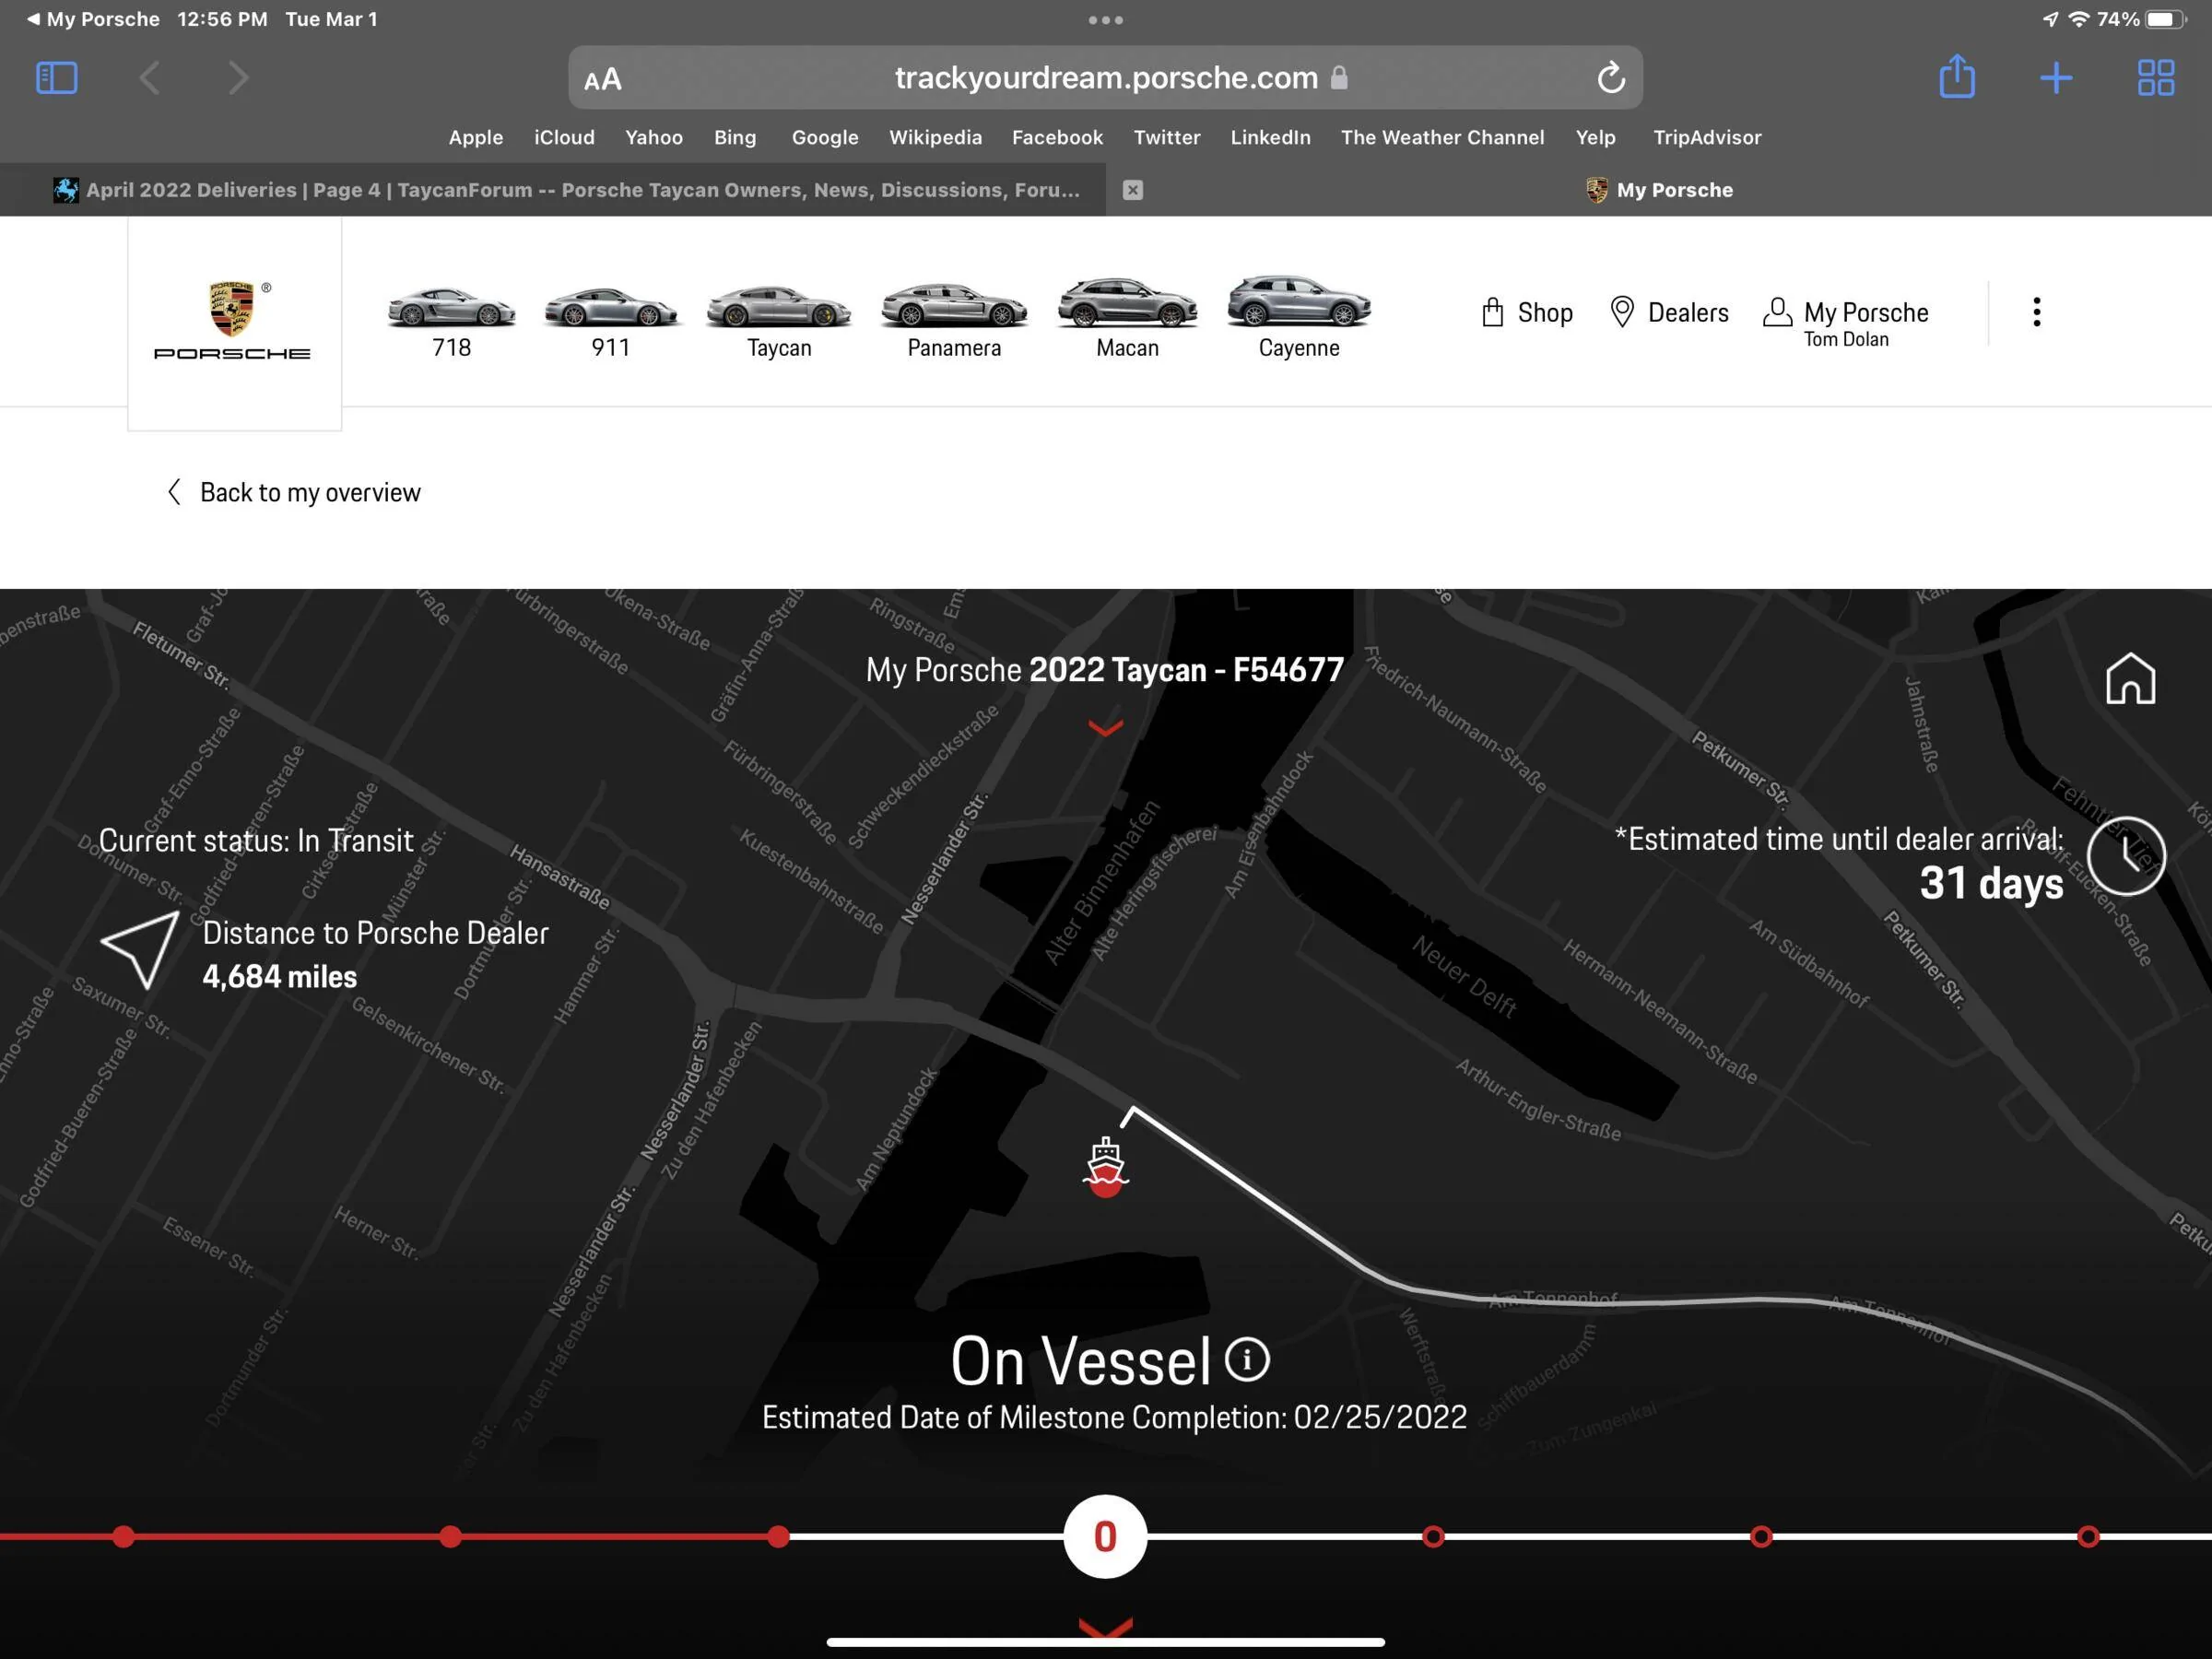Select the 911 model

(611, 321)
